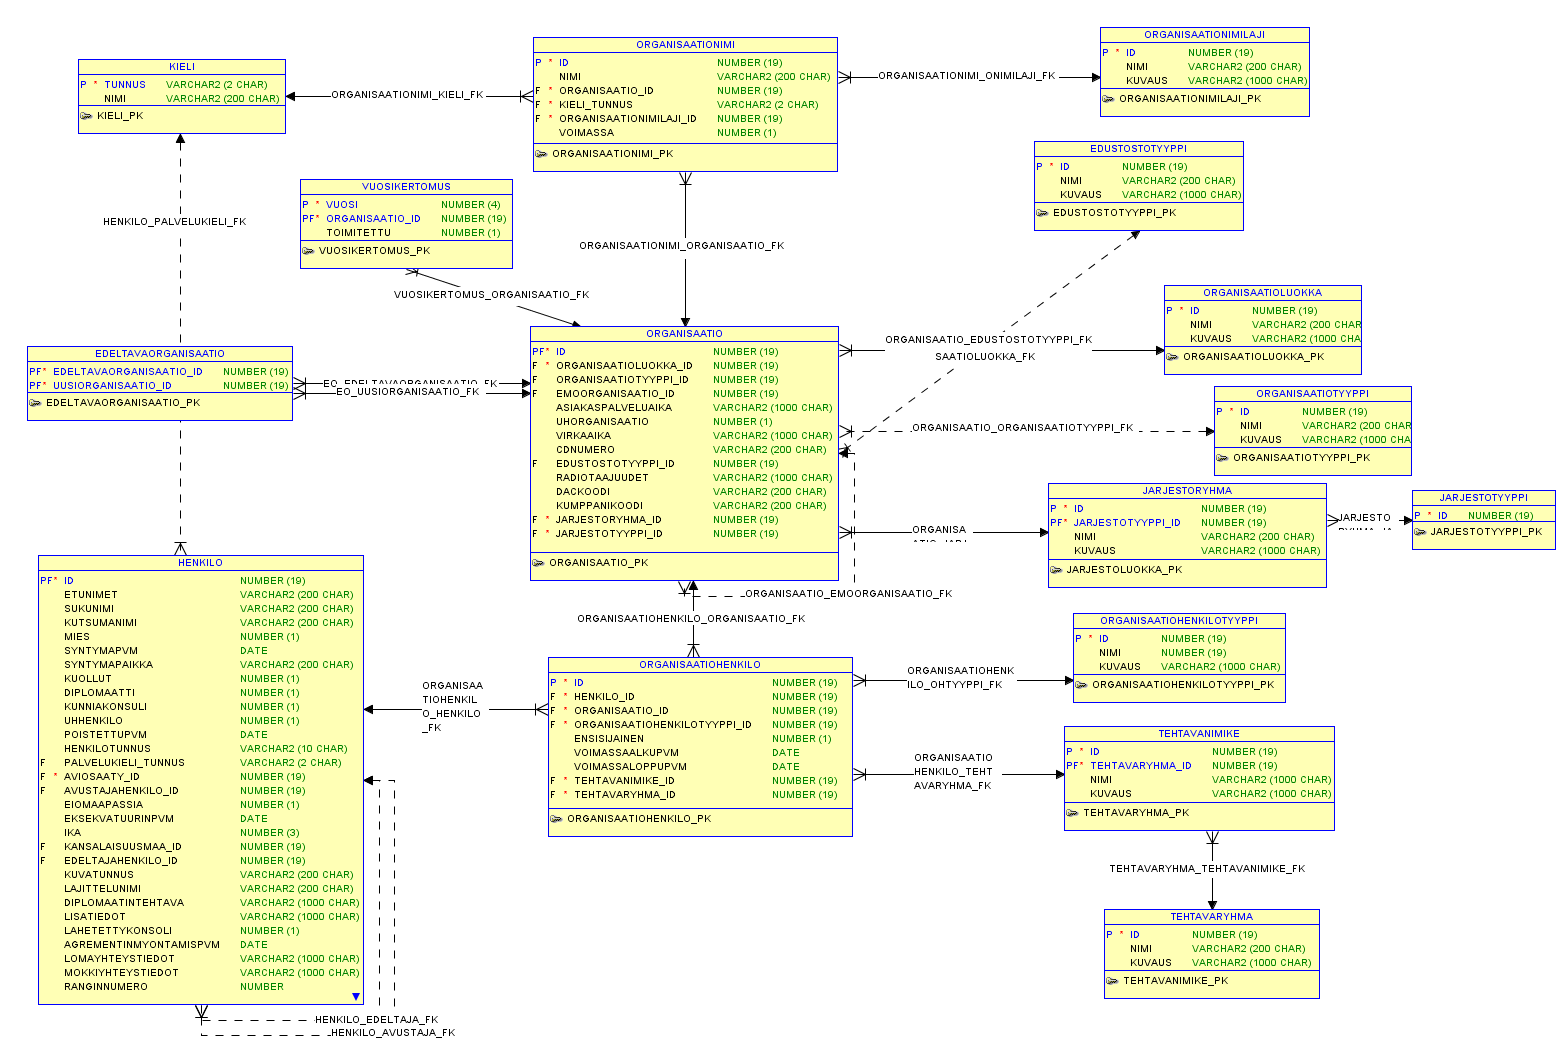The width and height of the screenshot is (1556, 1045).
Task: Select TUNNUS column in KIELI table
Action: pyautogui.click(x=182, y=85)
